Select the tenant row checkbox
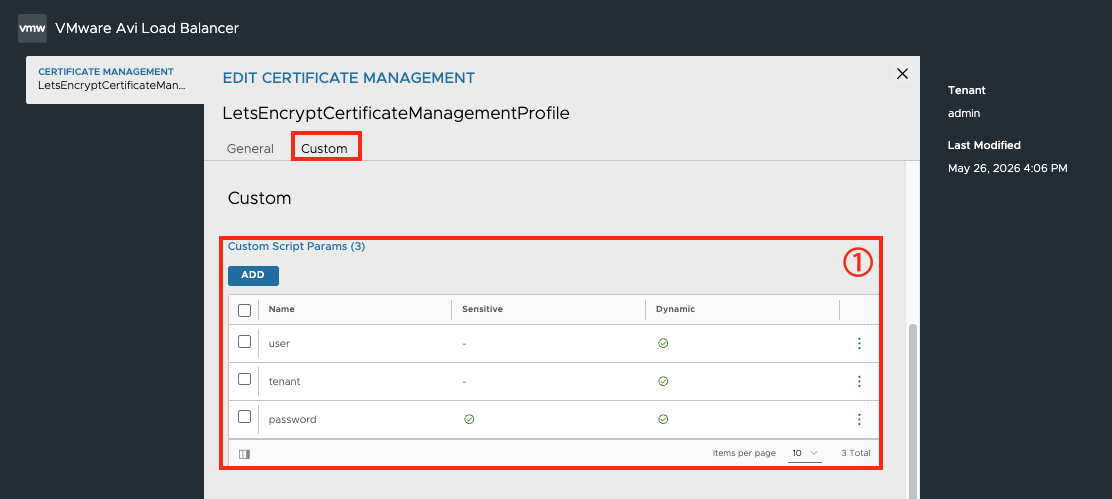Screen dimensions: 1112x499 pyautogui.click(x=245, y=379)
